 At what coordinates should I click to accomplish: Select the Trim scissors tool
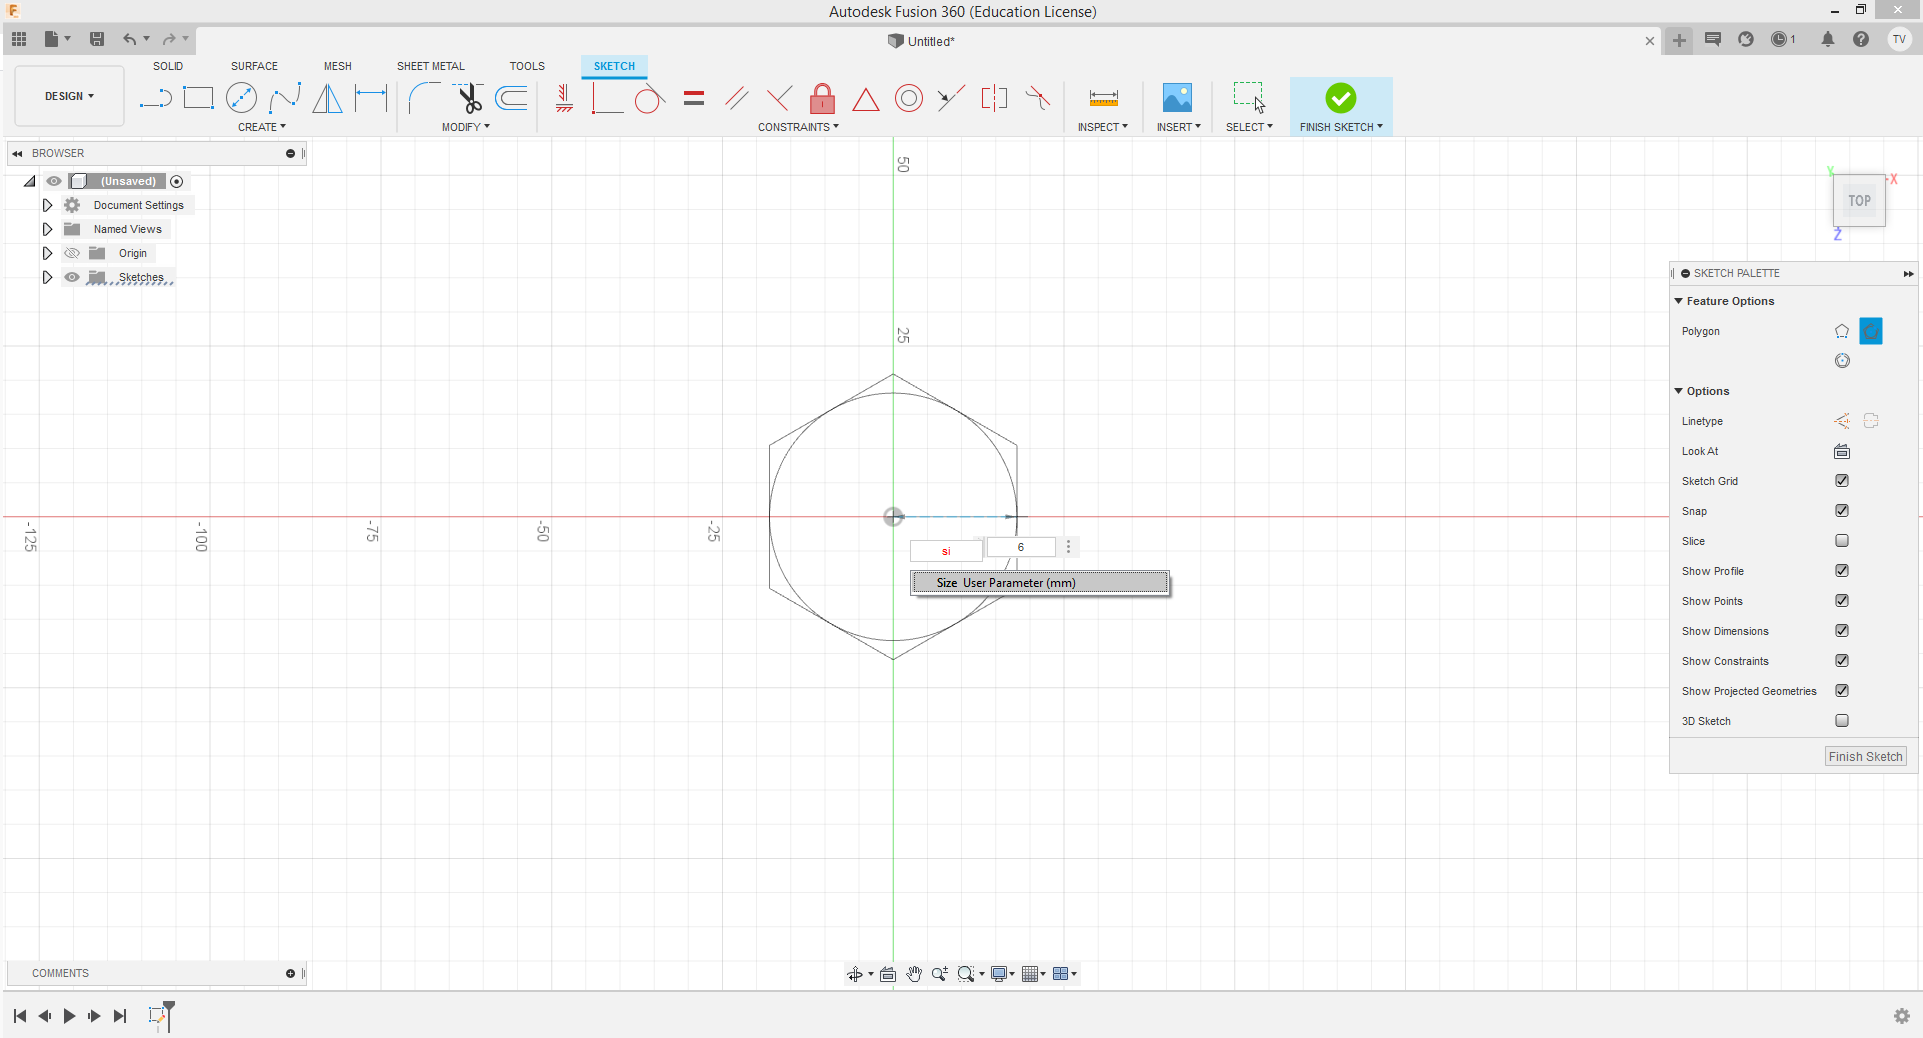pos(468,98)
